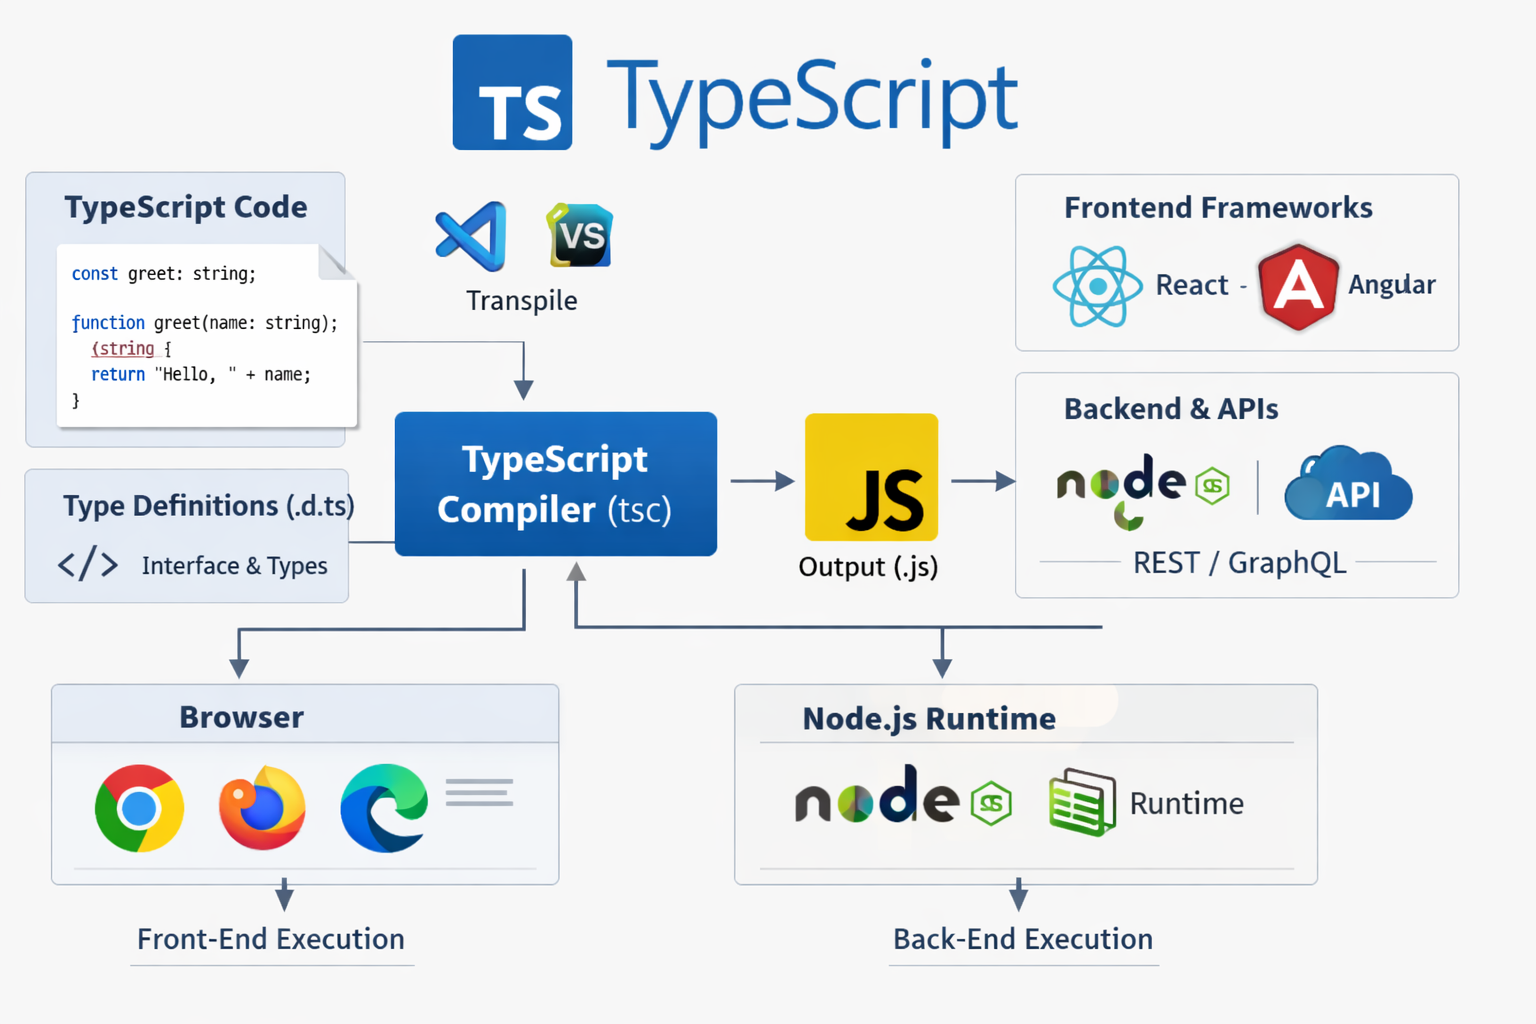Click the TypeScript Code heading

[186, 207]
